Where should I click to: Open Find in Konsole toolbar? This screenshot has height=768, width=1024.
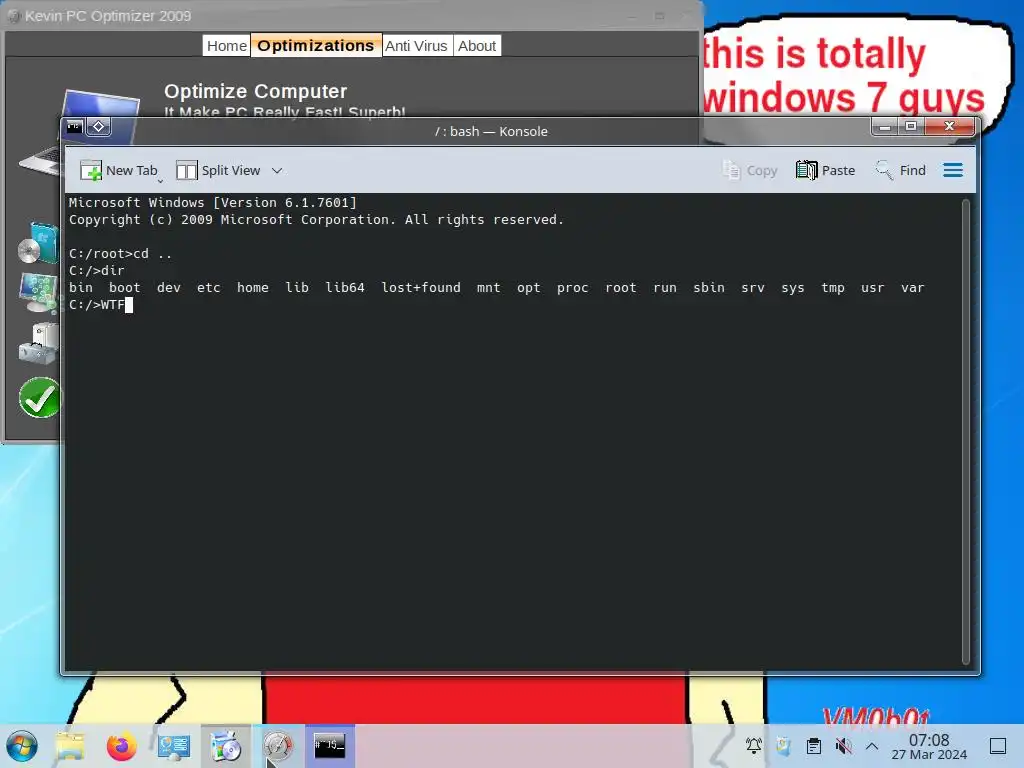(901, 170)
